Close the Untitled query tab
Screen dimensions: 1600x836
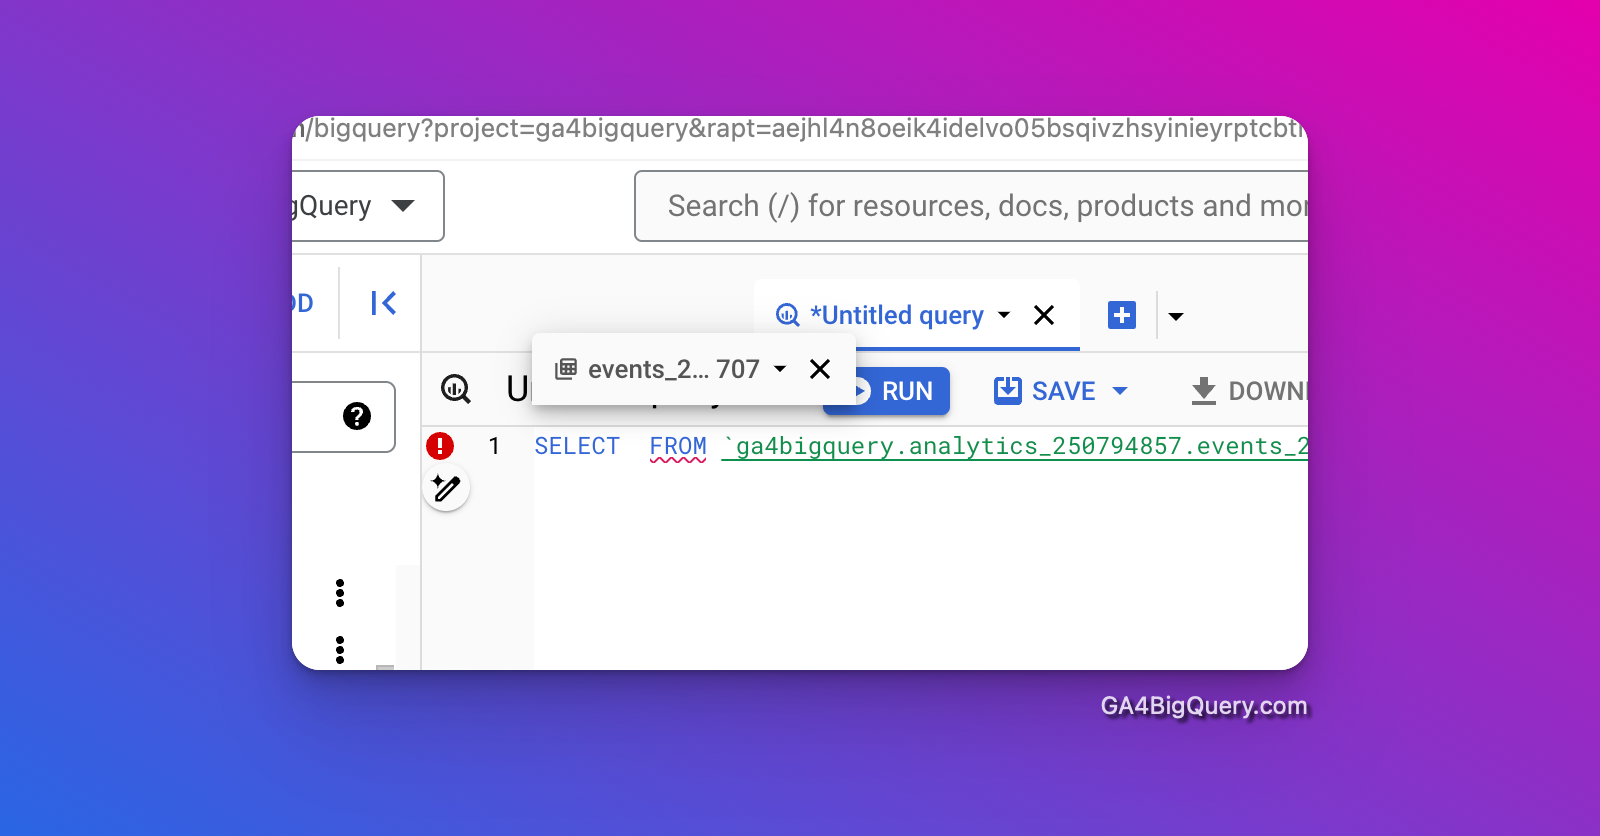(x=1044, y=315)
